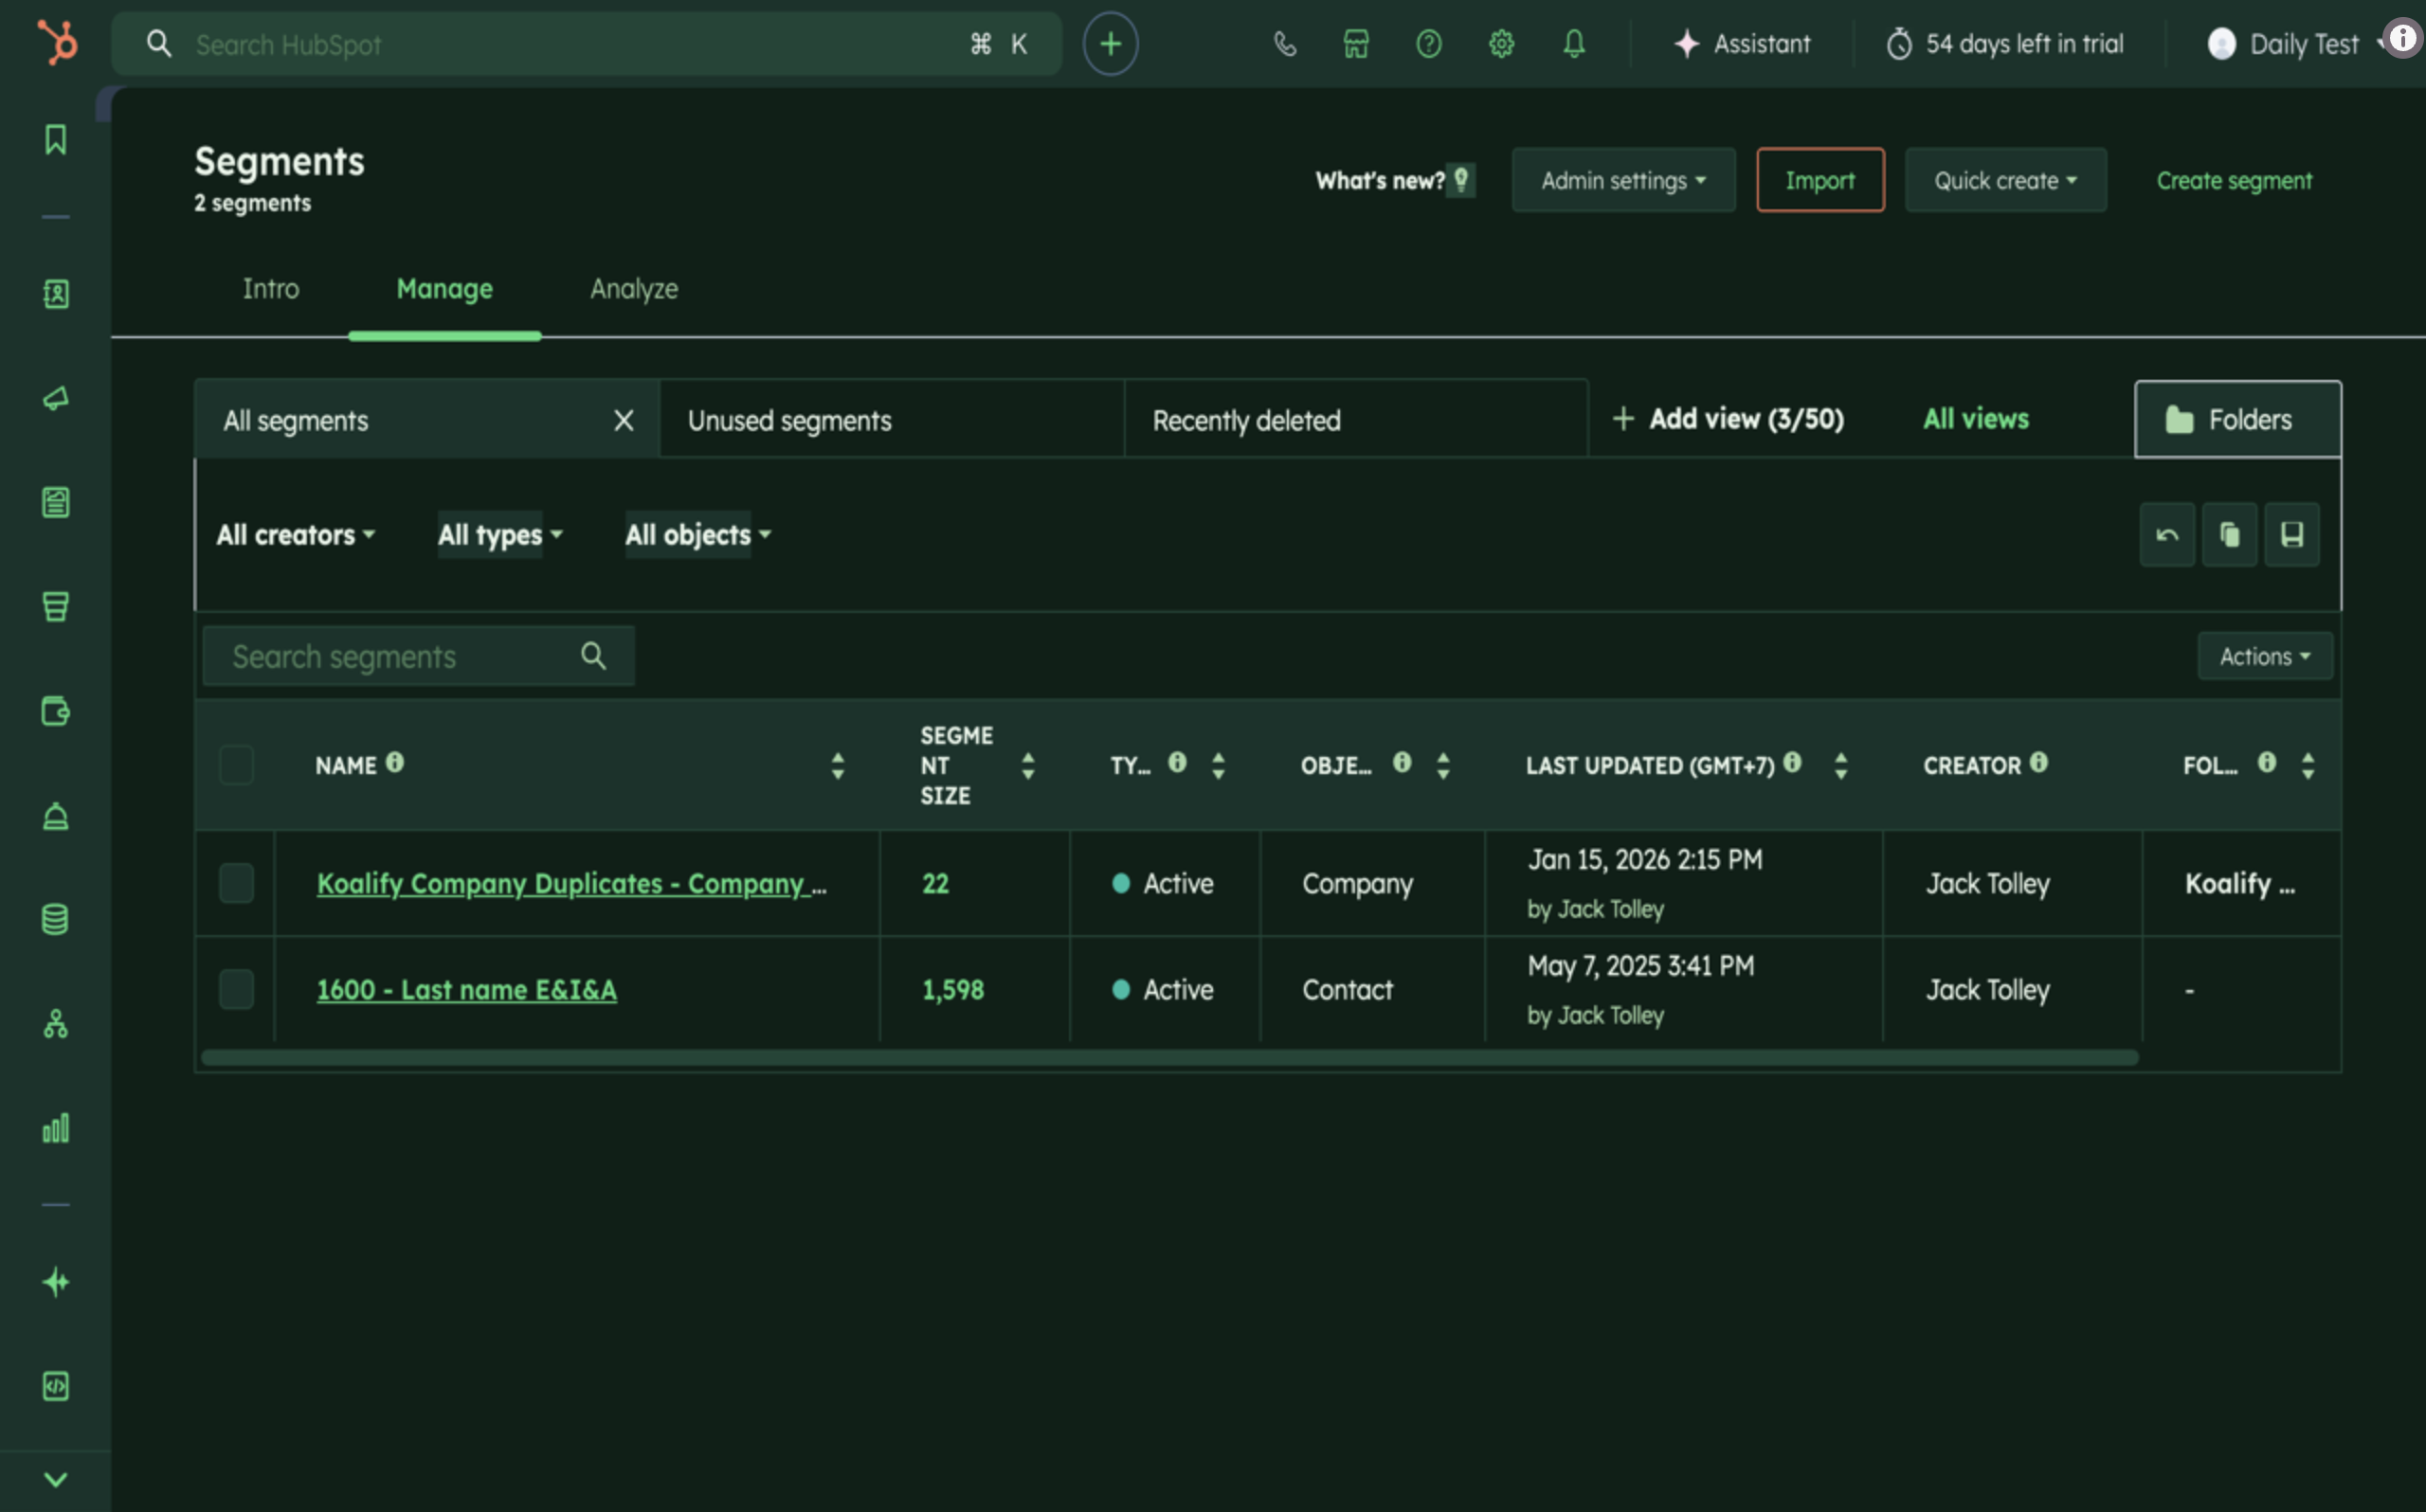Open the notifications bell icon
2426x1512 pixels.
1573,43
